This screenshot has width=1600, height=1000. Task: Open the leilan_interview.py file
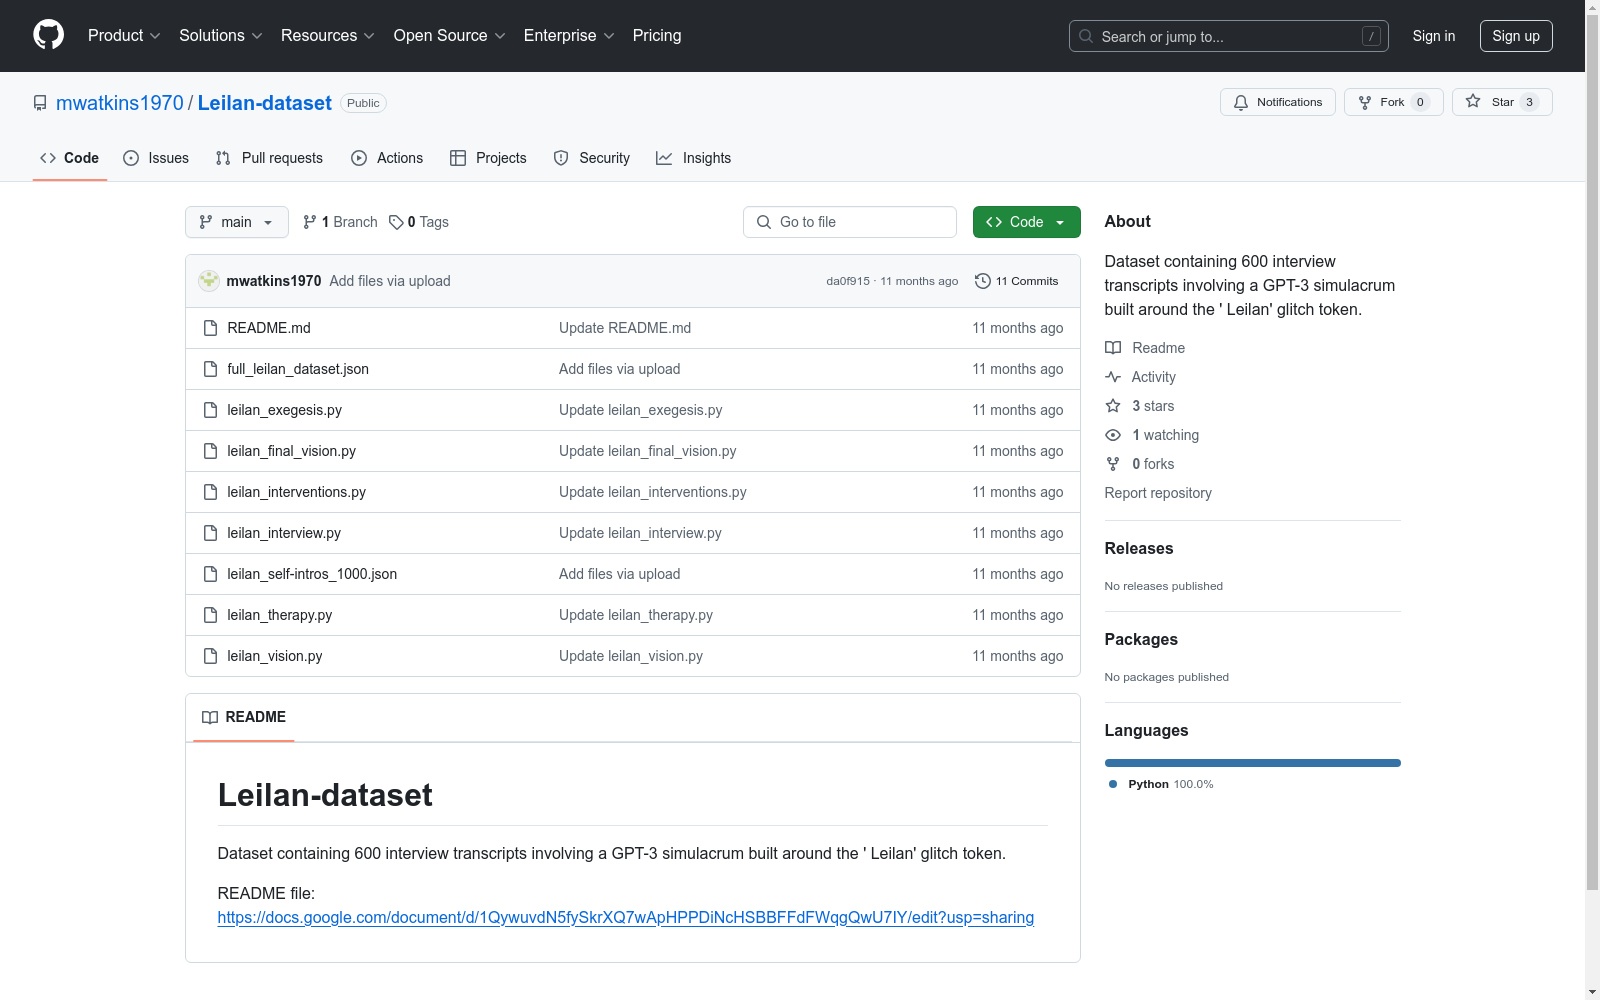(x=284, y=533)
